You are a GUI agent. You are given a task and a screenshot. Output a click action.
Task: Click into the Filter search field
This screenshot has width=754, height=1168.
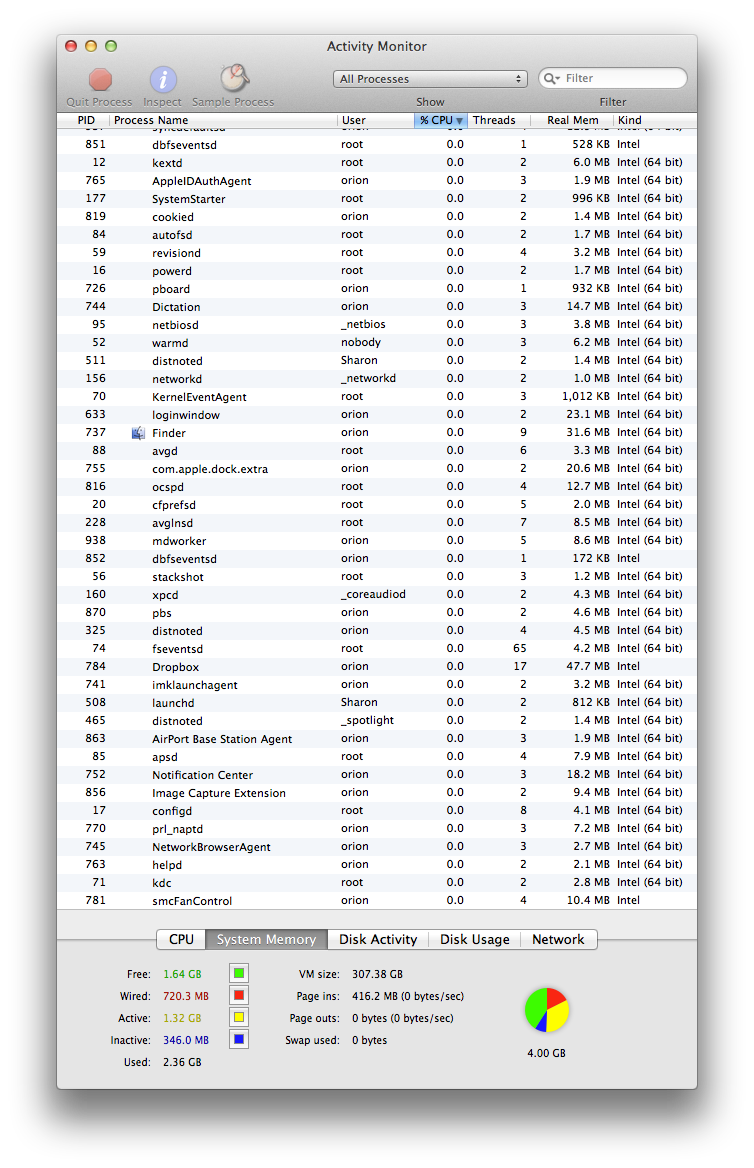(612, 78)
